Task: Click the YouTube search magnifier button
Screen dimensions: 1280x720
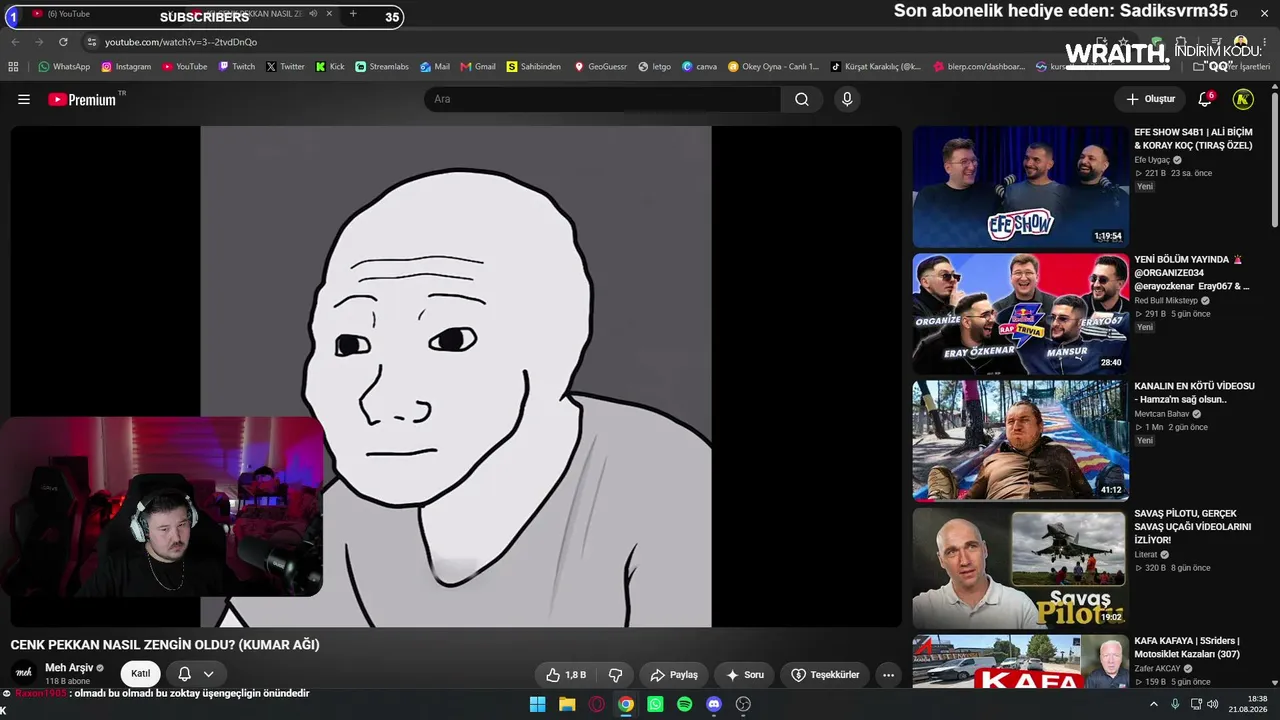Action: (802, 99)
